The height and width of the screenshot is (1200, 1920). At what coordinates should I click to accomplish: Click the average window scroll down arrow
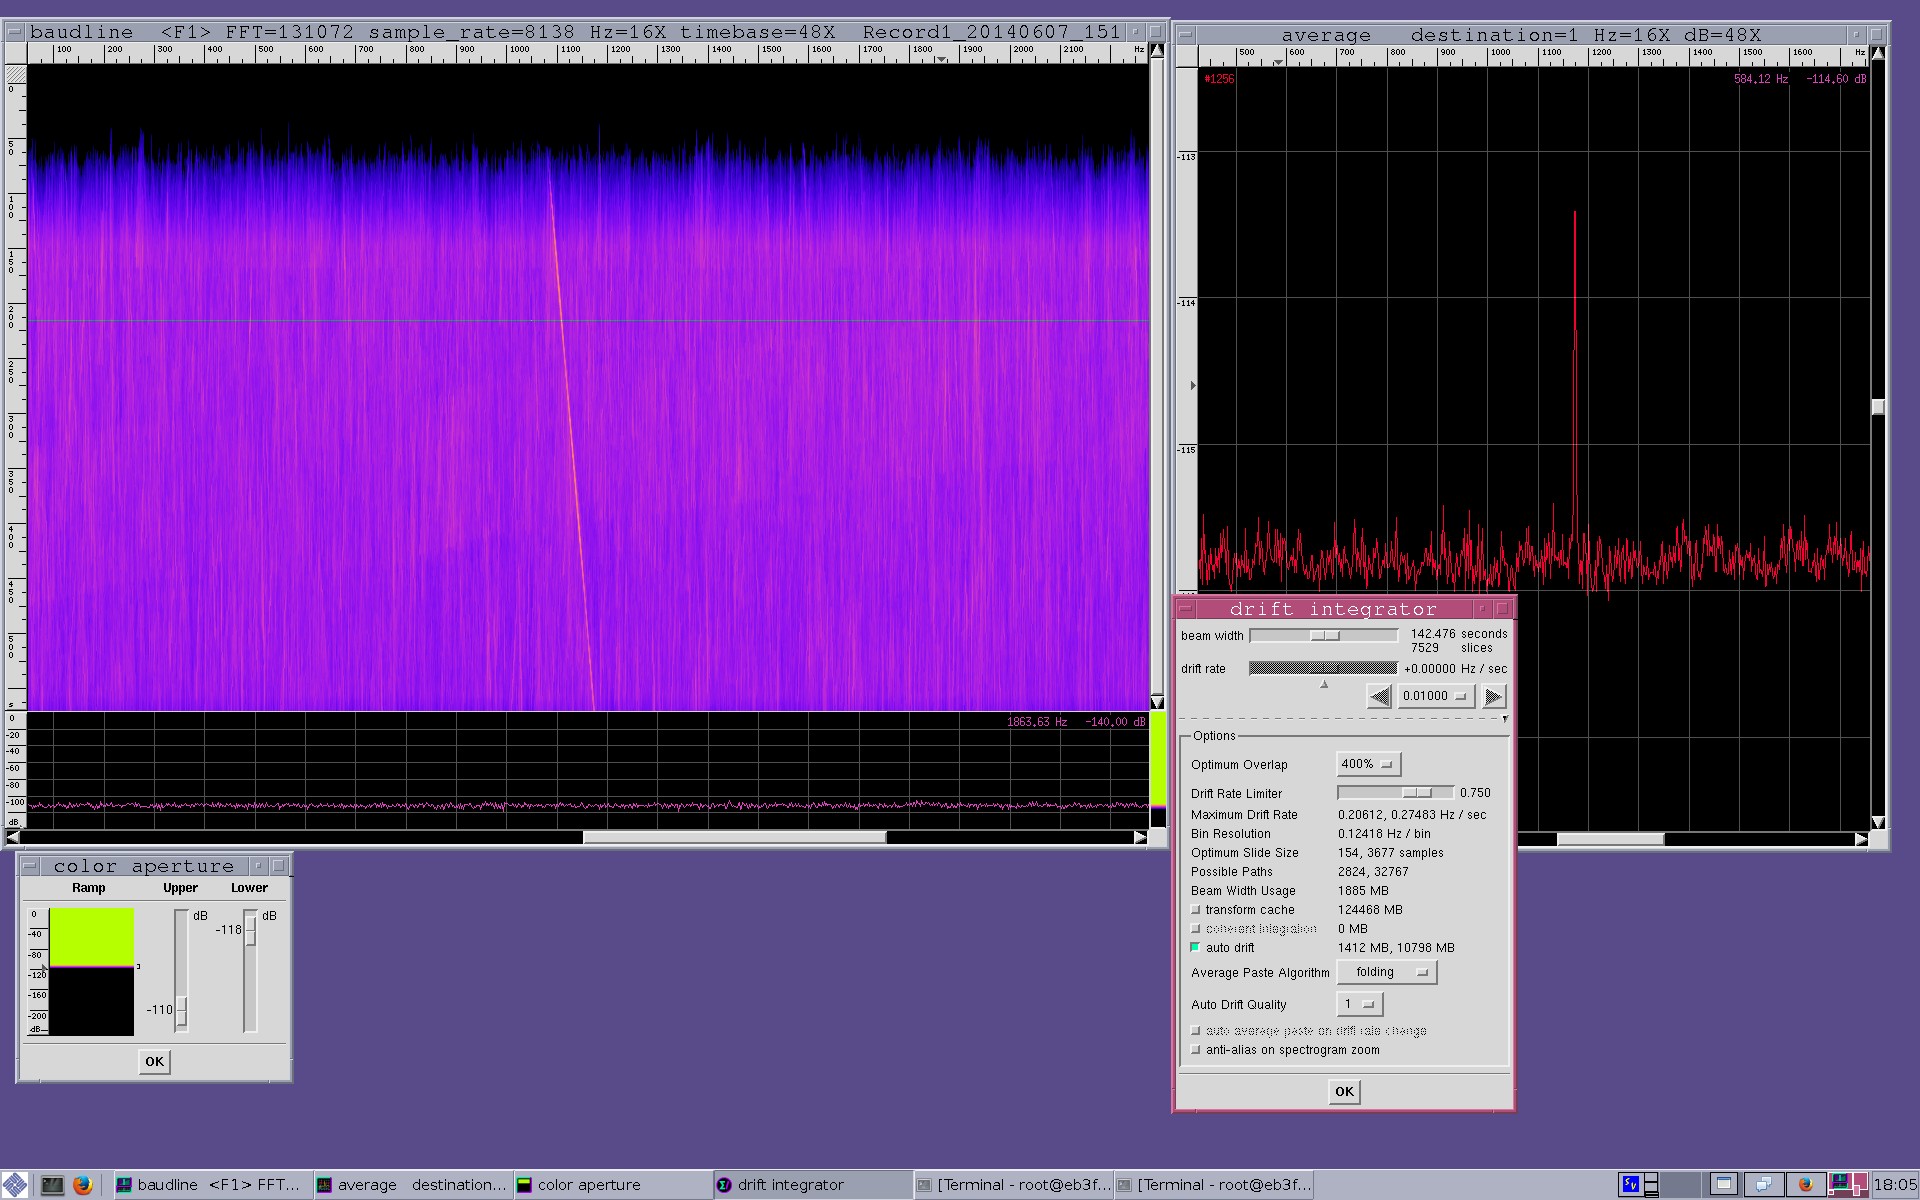point(1878,823)
